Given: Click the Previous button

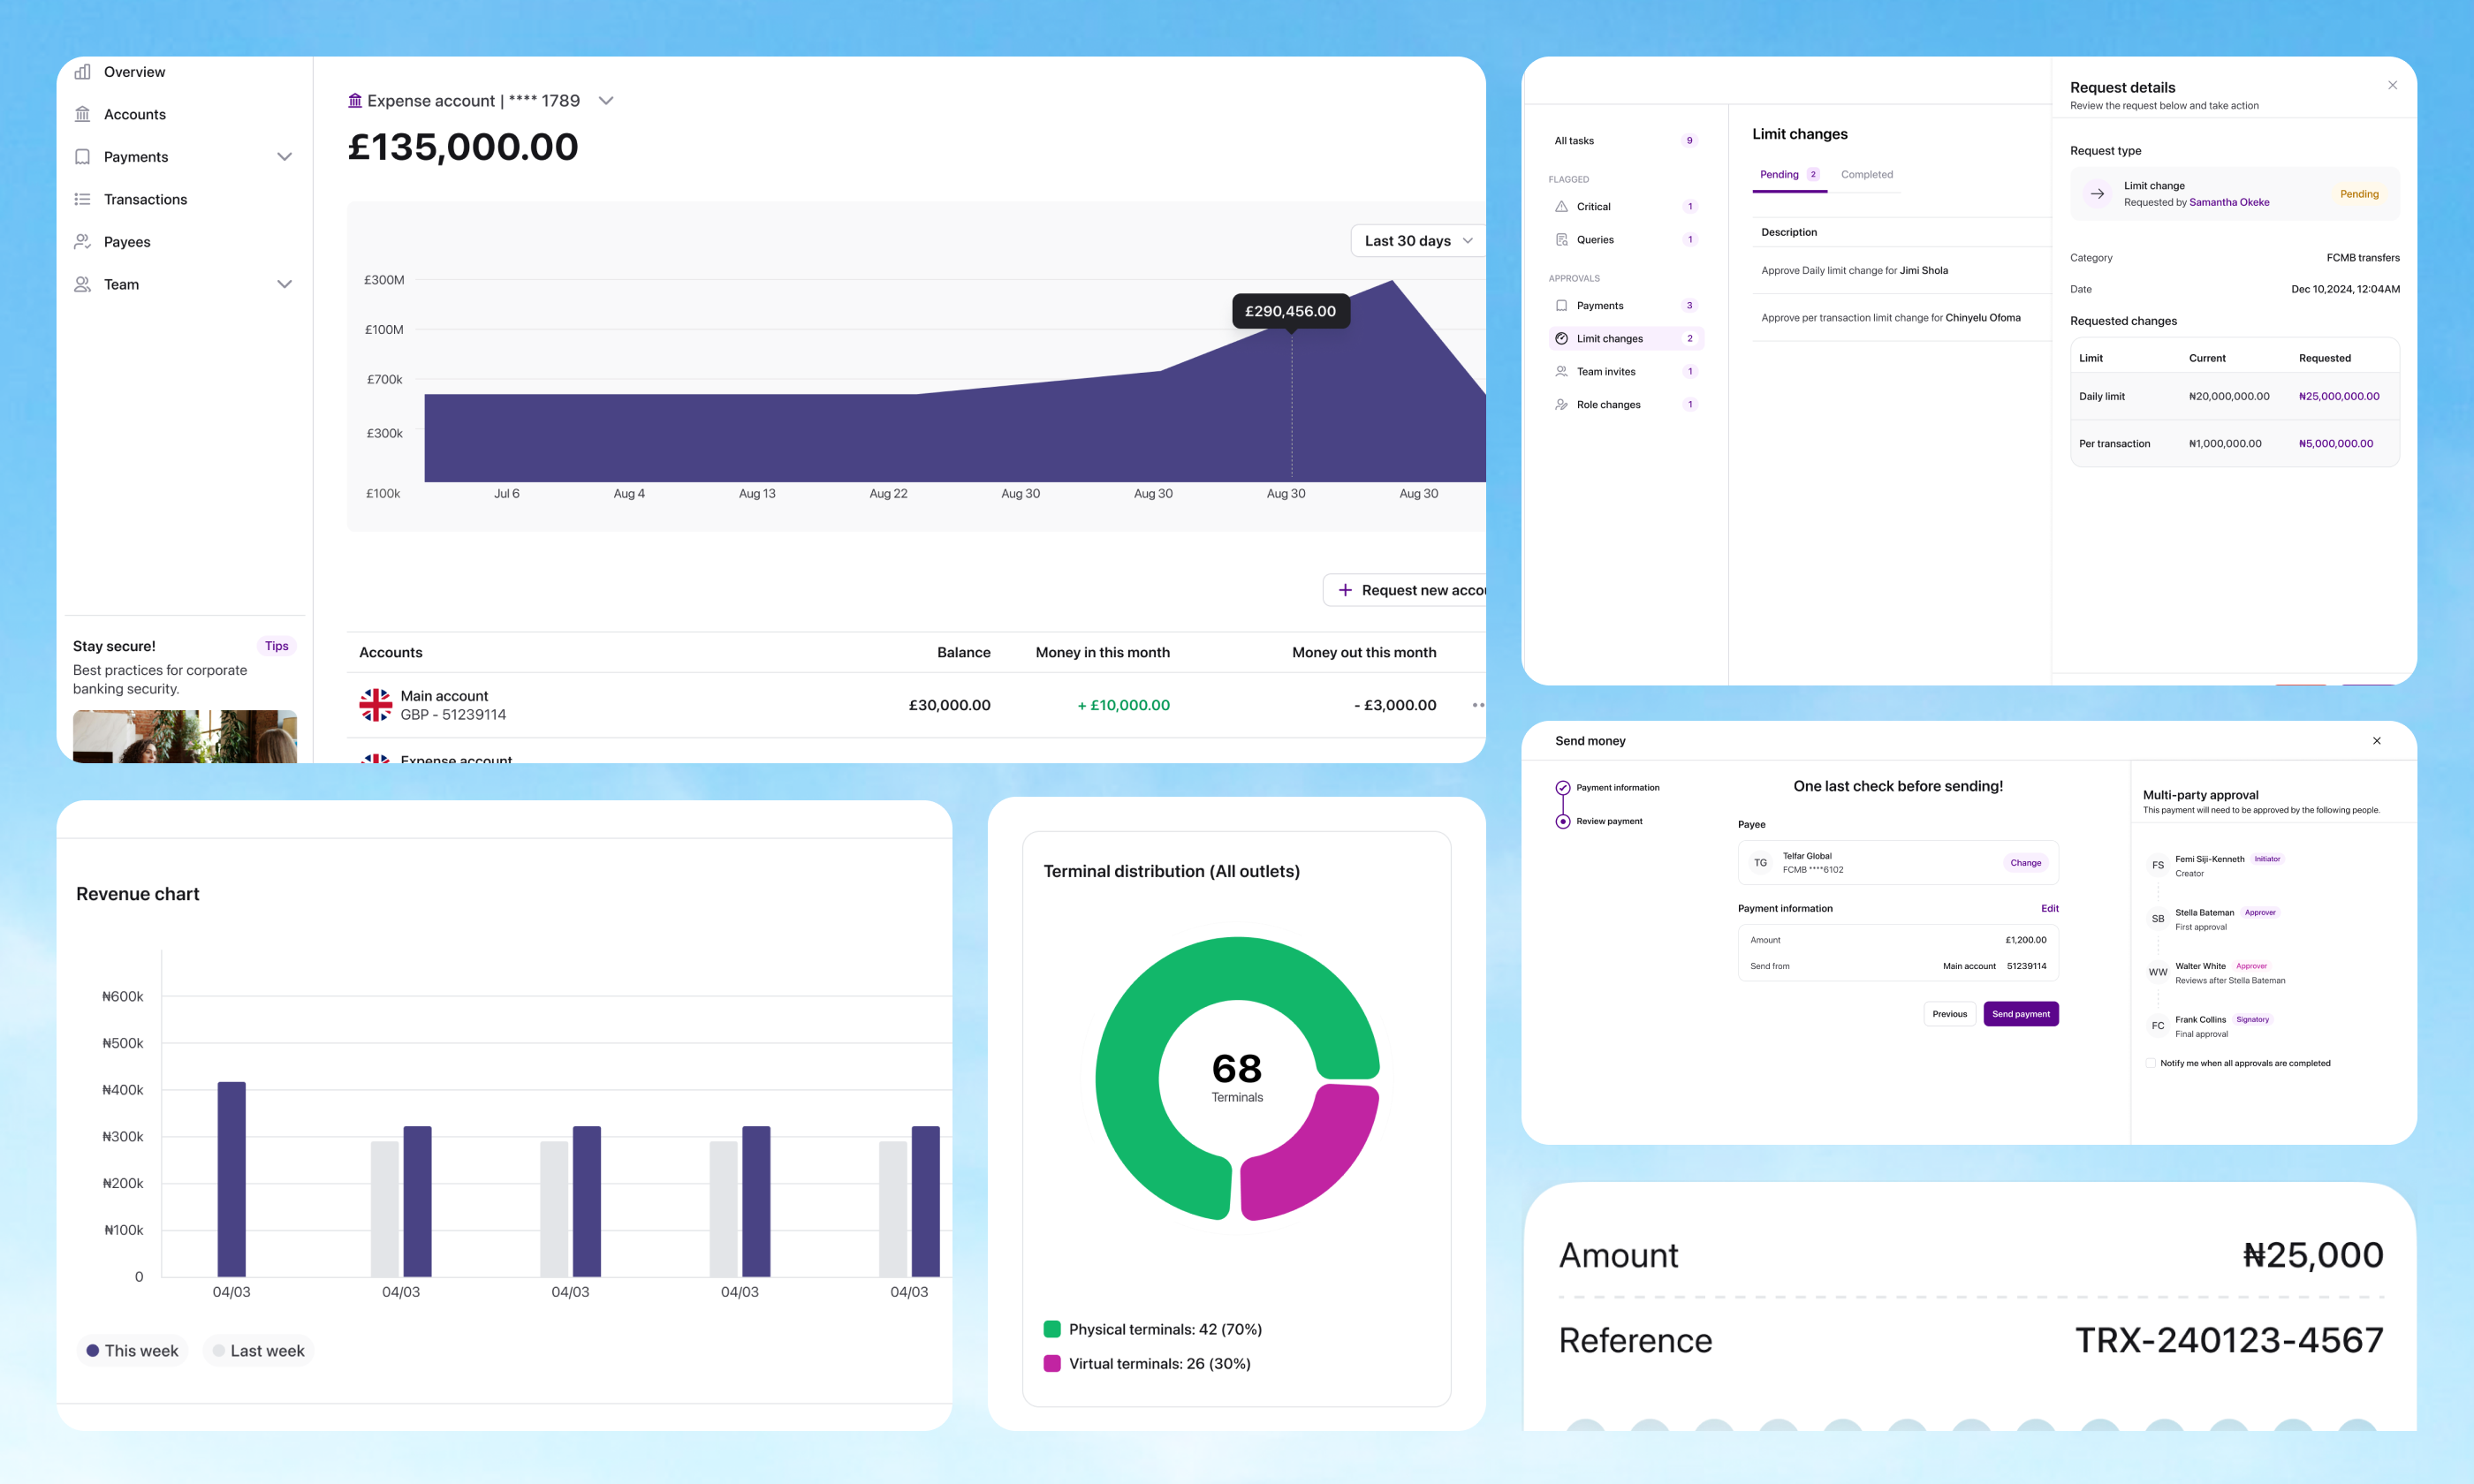Looking at the screenshot, I should coord(1949,1014).
